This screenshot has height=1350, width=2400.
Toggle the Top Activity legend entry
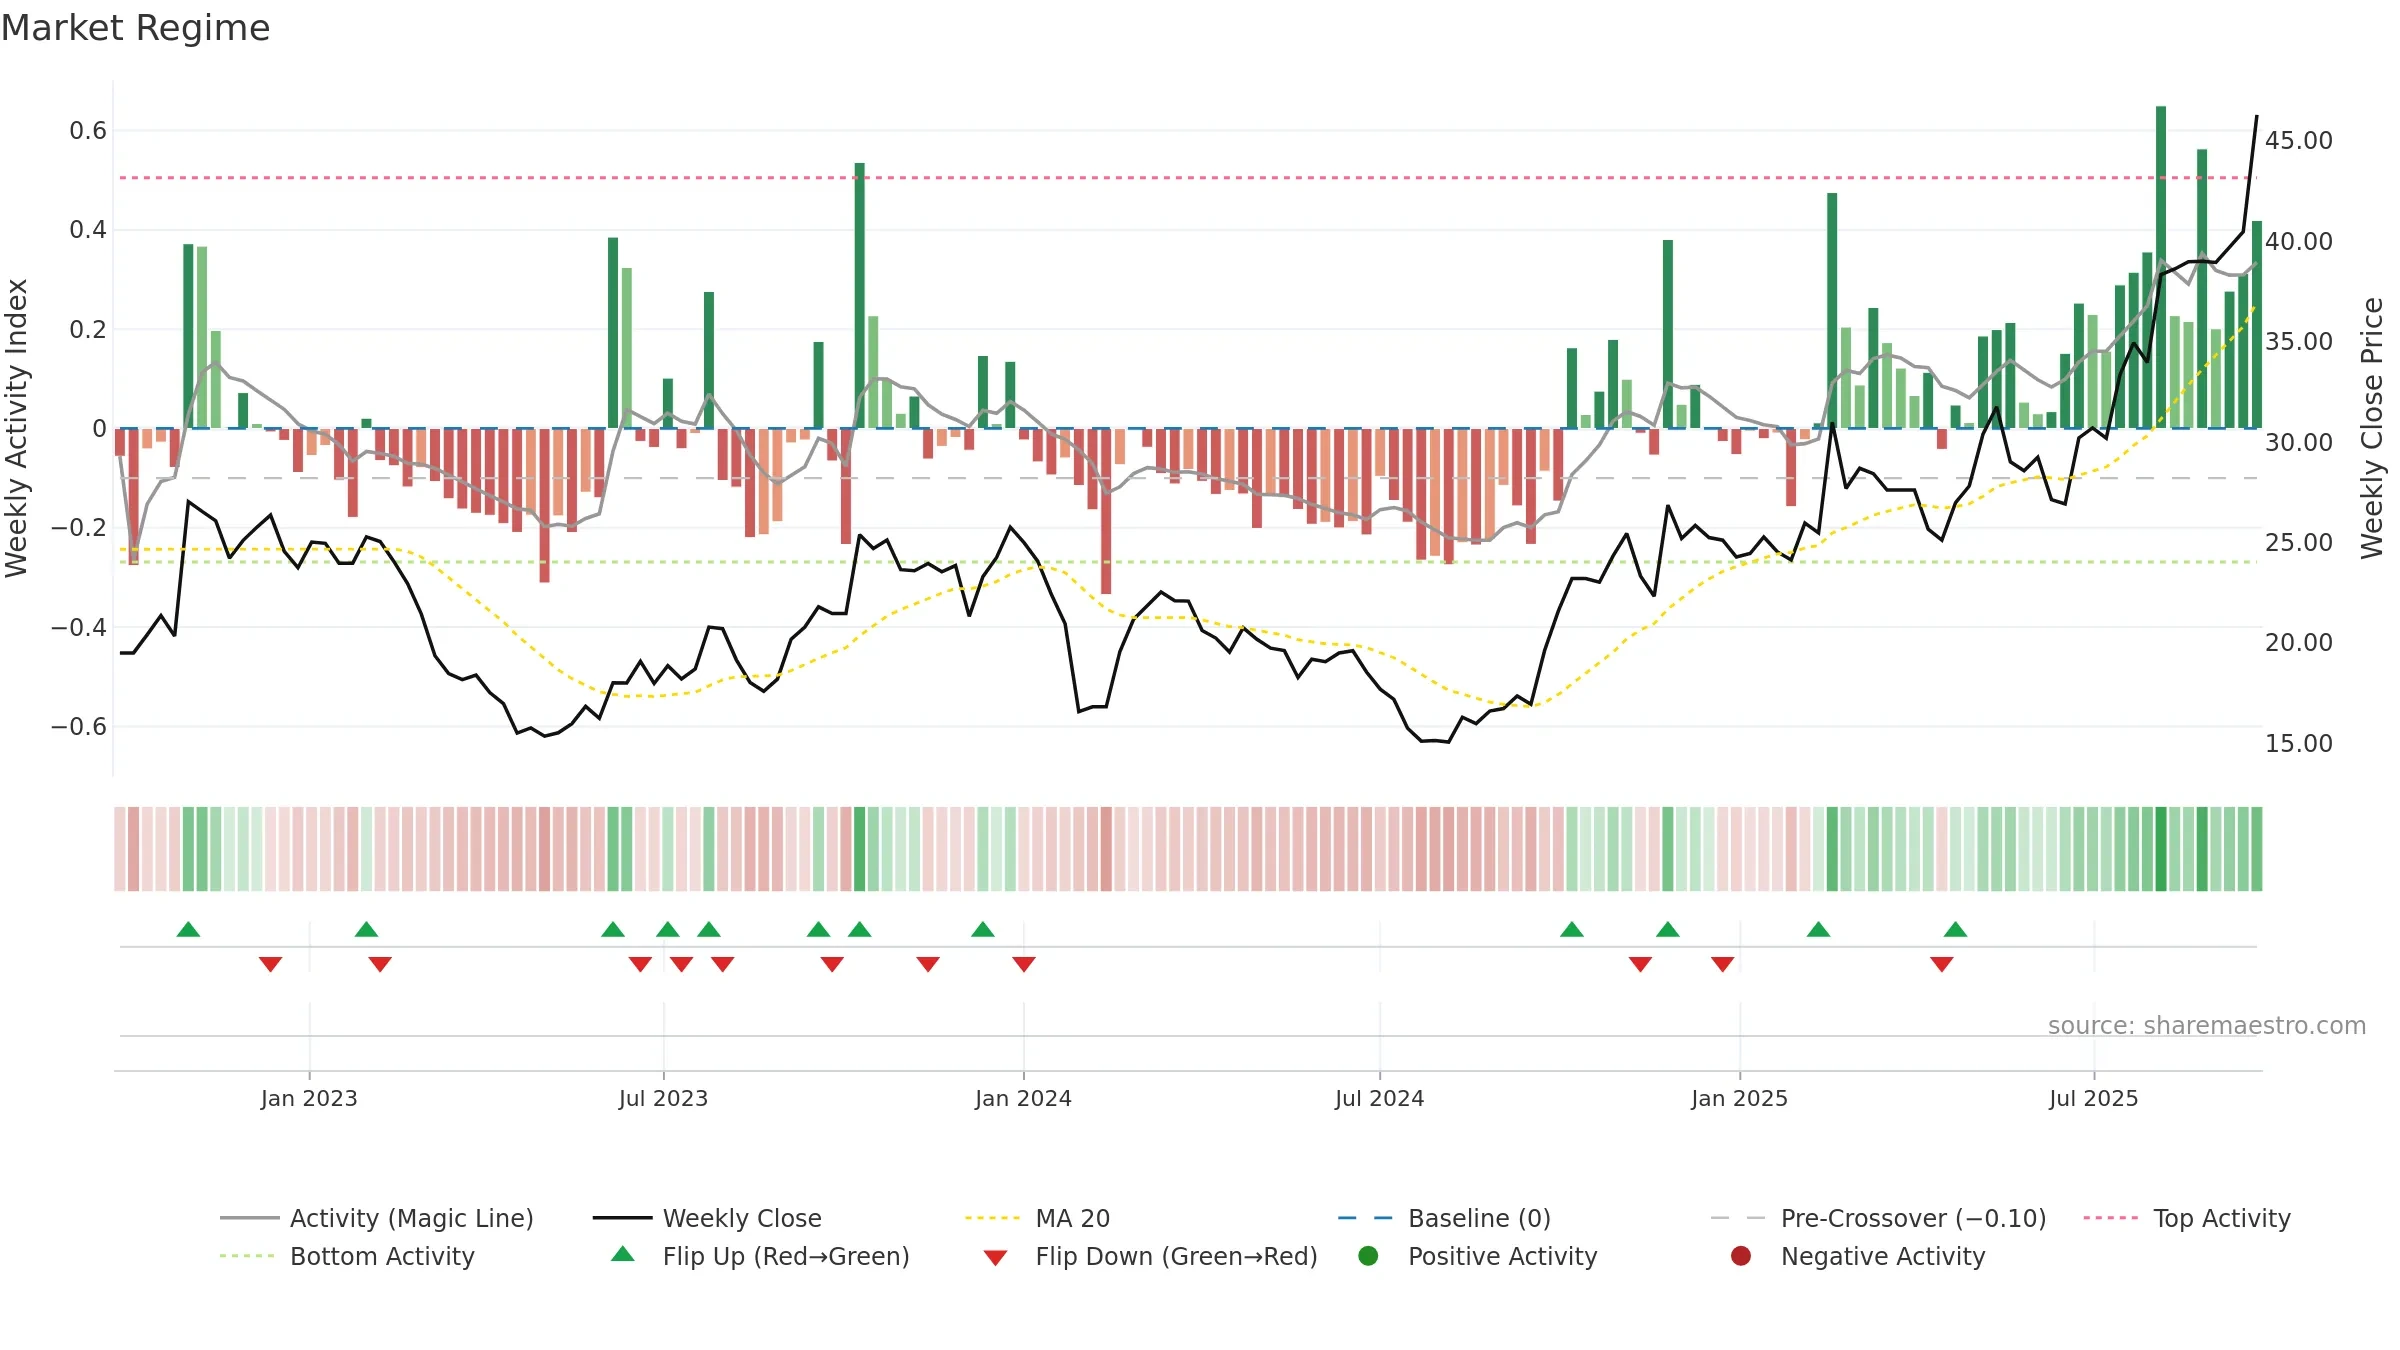[x=2187, y=1218]
